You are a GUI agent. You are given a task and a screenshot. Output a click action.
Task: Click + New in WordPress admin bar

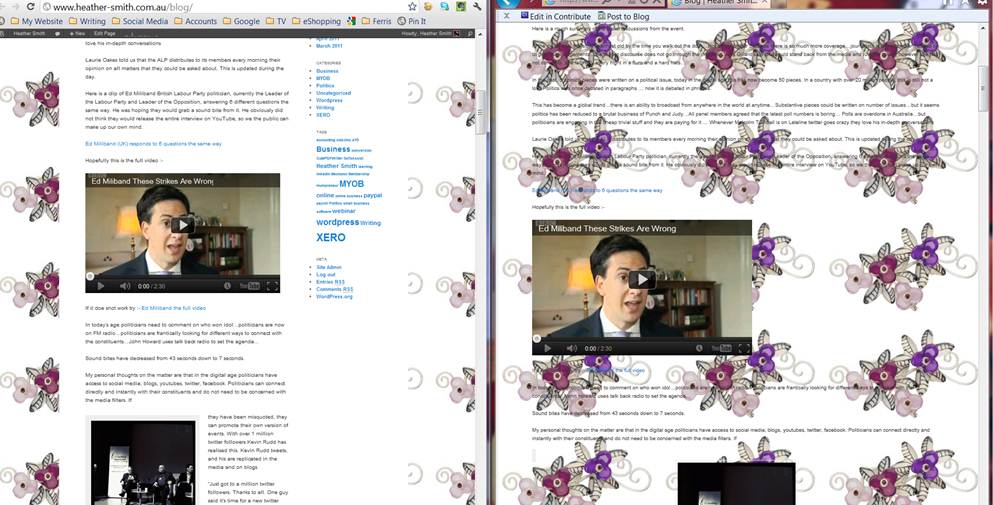77,33
